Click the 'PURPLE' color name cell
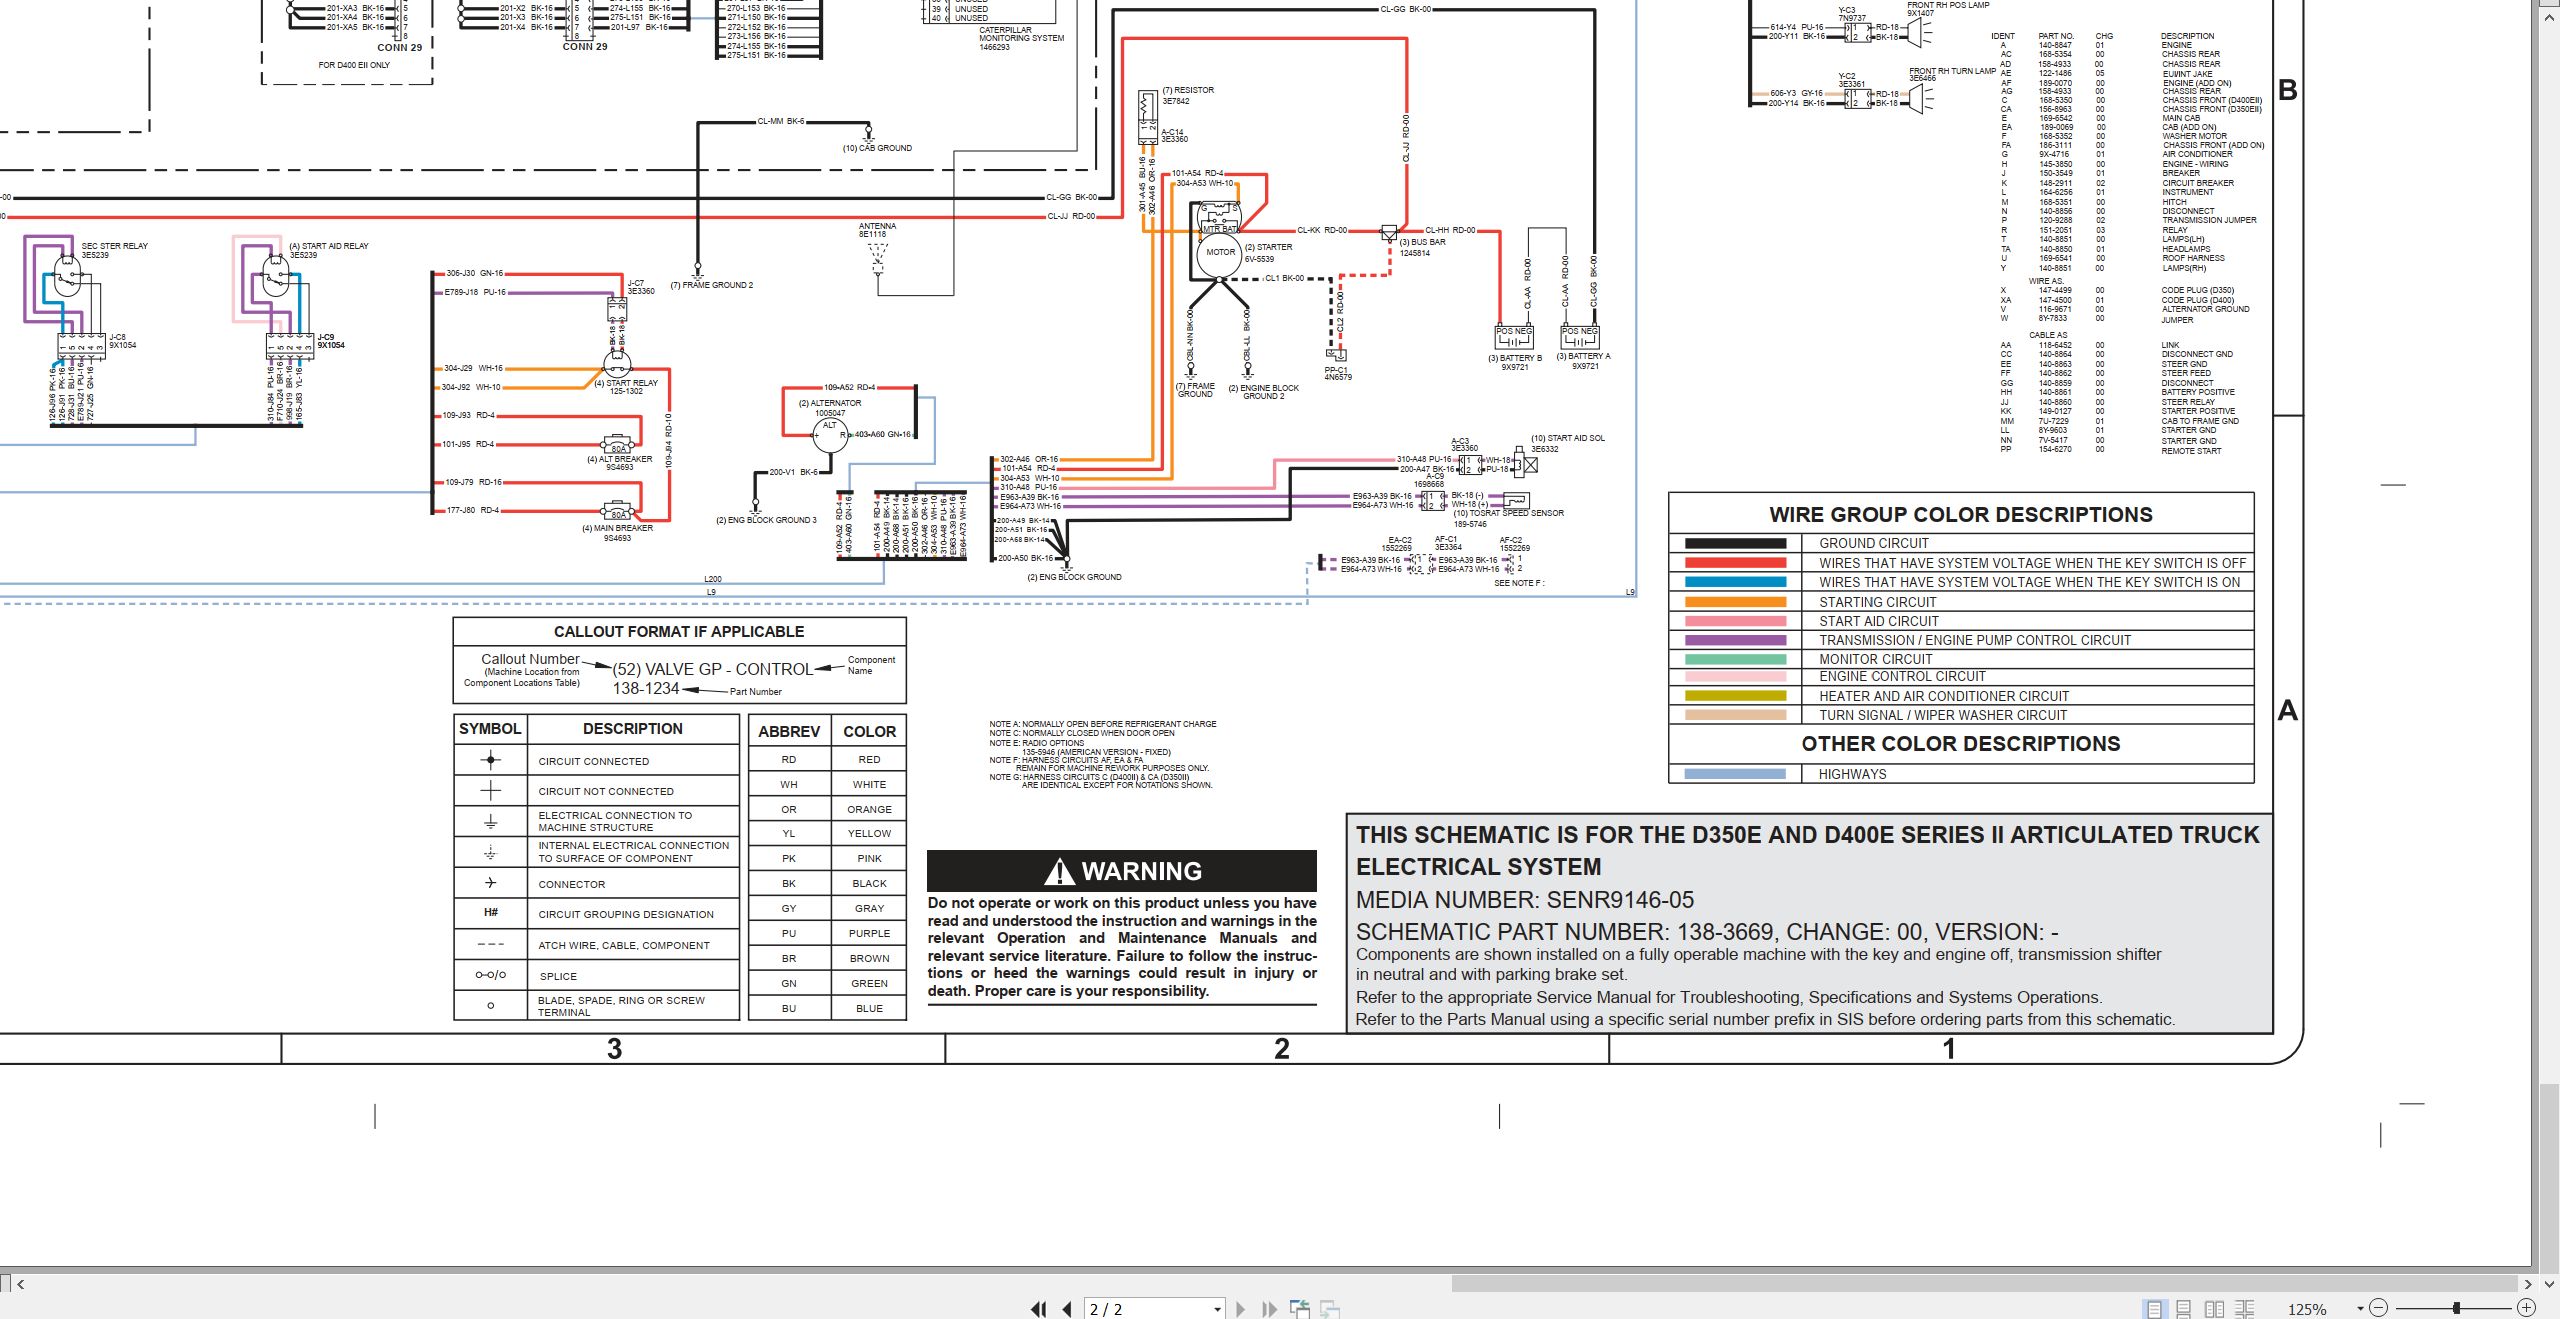 [x=869, y=933]
